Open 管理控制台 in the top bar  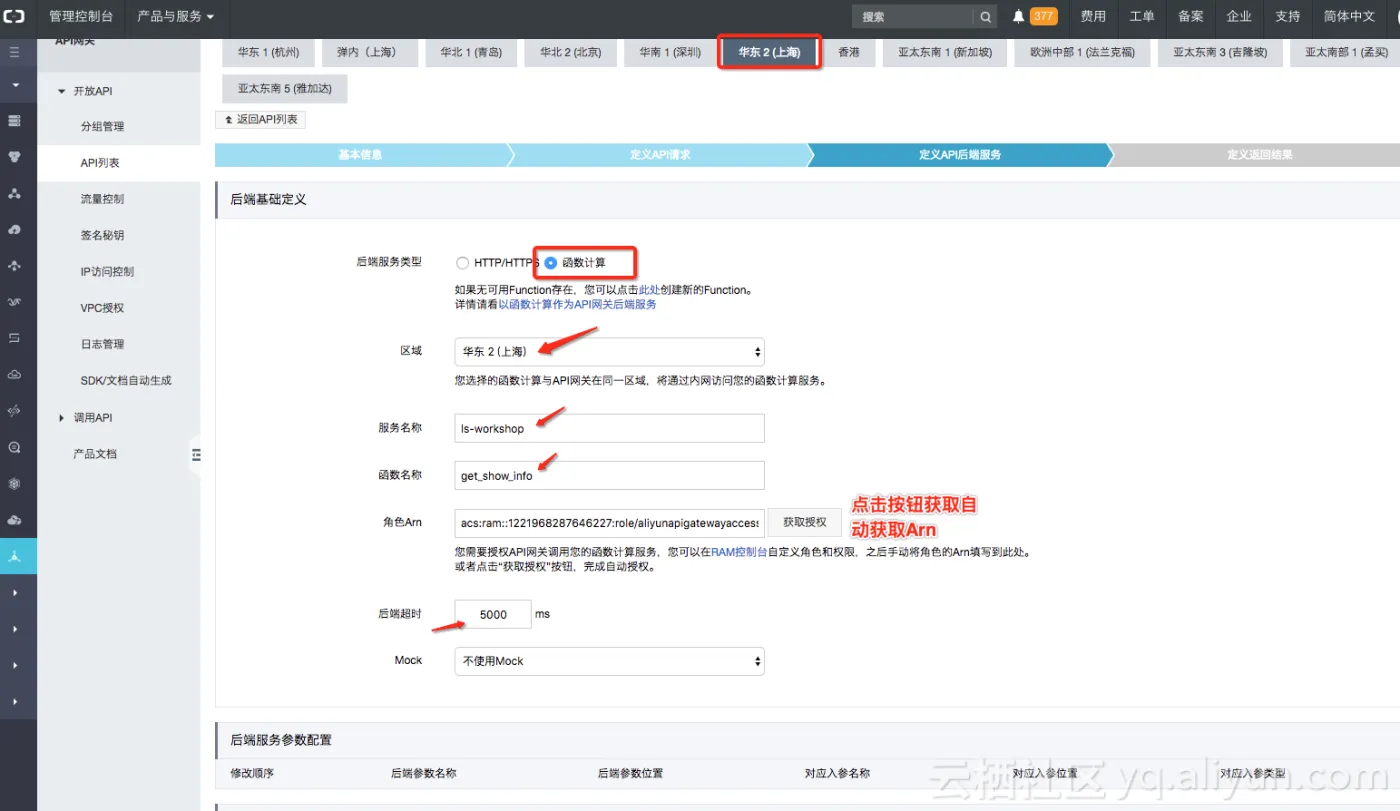point(81,17)
